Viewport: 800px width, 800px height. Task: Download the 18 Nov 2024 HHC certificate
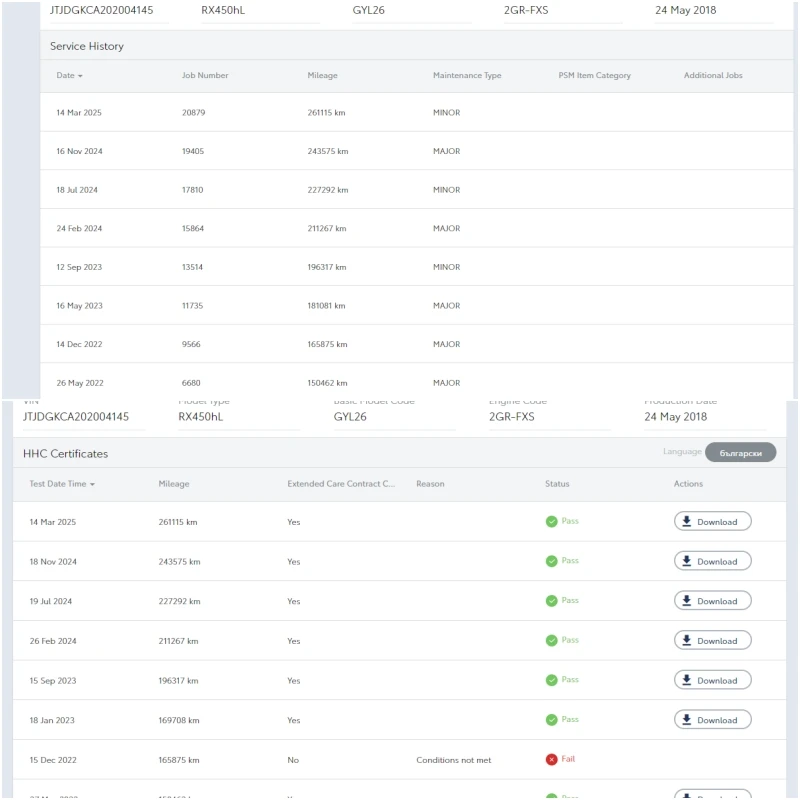click(x=712, y=561)
